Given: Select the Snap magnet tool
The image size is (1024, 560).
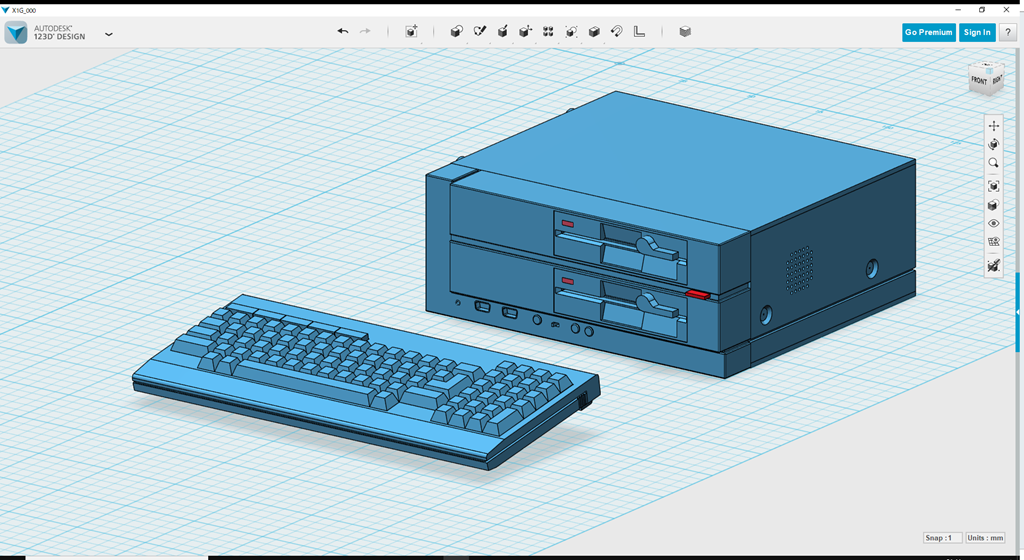Looking at the screenshot, I should (x=617, y=32).
